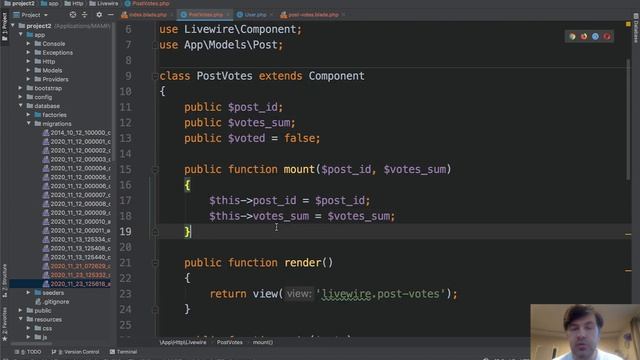This screenshot has width=640, height=360.
Task: Click the factories folder icon
Action: click(38, 115)
